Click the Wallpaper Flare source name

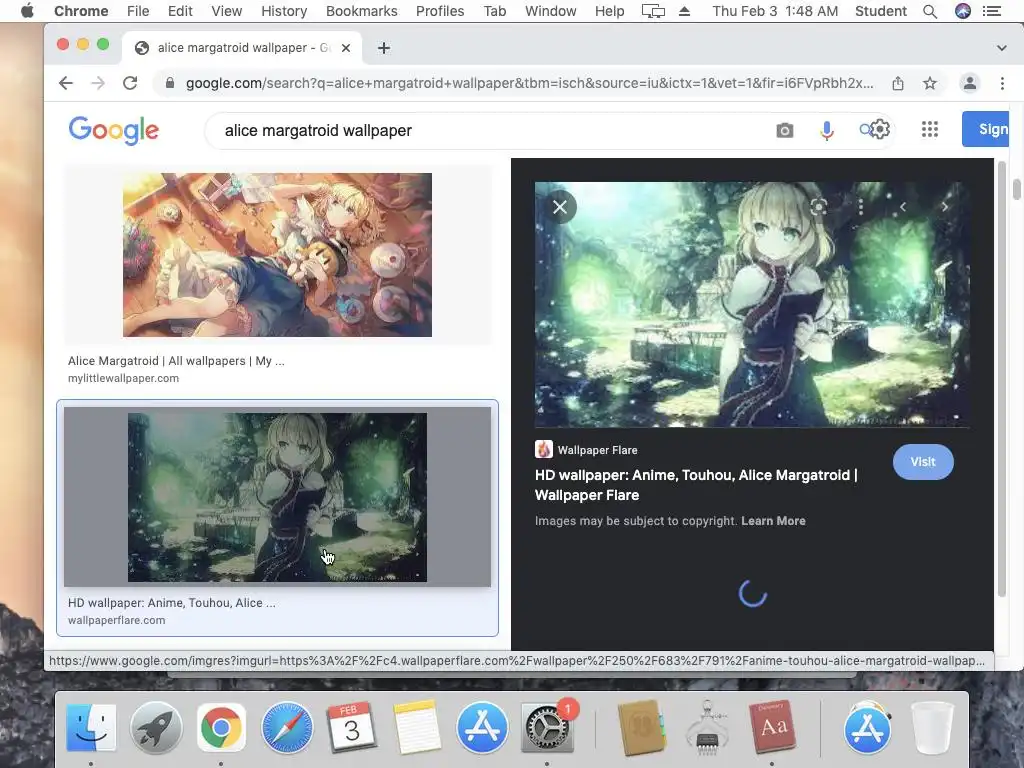click(597, 450)
